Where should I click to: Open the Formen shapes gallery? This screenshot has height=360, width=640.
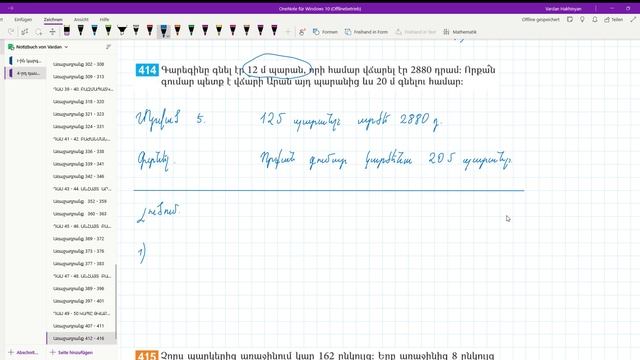click(x=325, y=32)
